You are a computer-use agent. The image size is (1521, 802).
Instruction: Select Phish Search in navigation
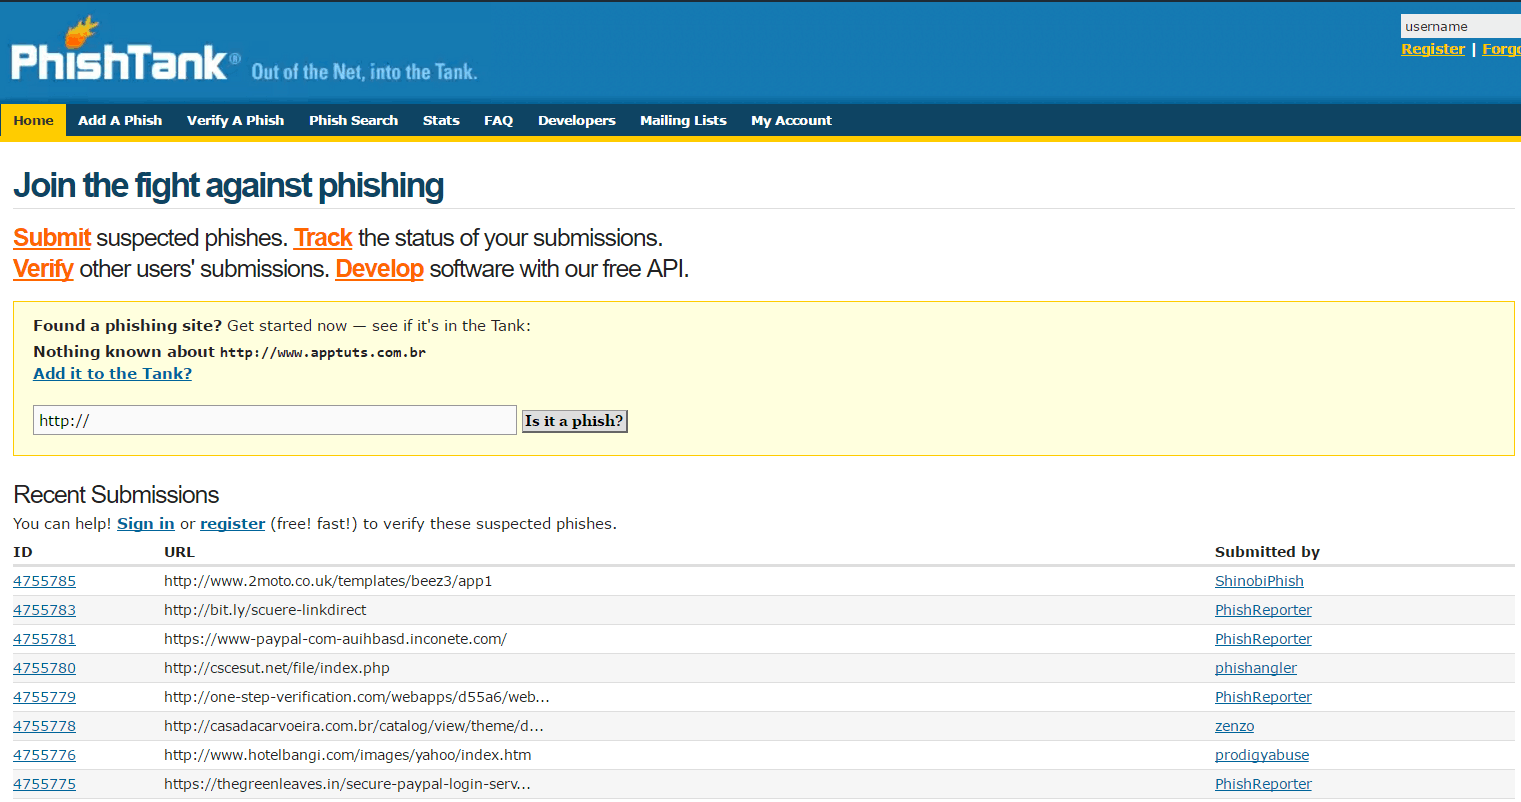tap(353, 120)
